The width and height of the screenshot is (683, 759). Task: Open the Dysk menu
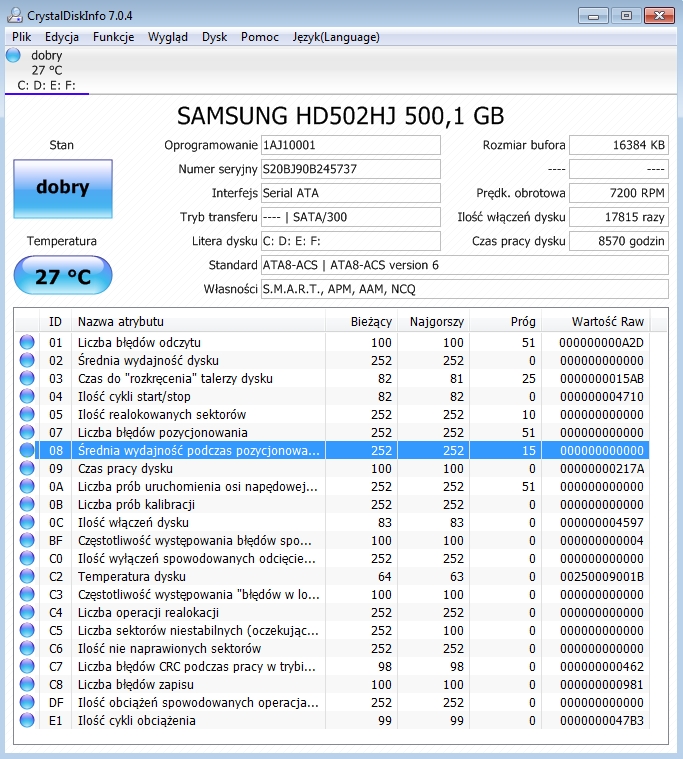[x=214, y=37]
